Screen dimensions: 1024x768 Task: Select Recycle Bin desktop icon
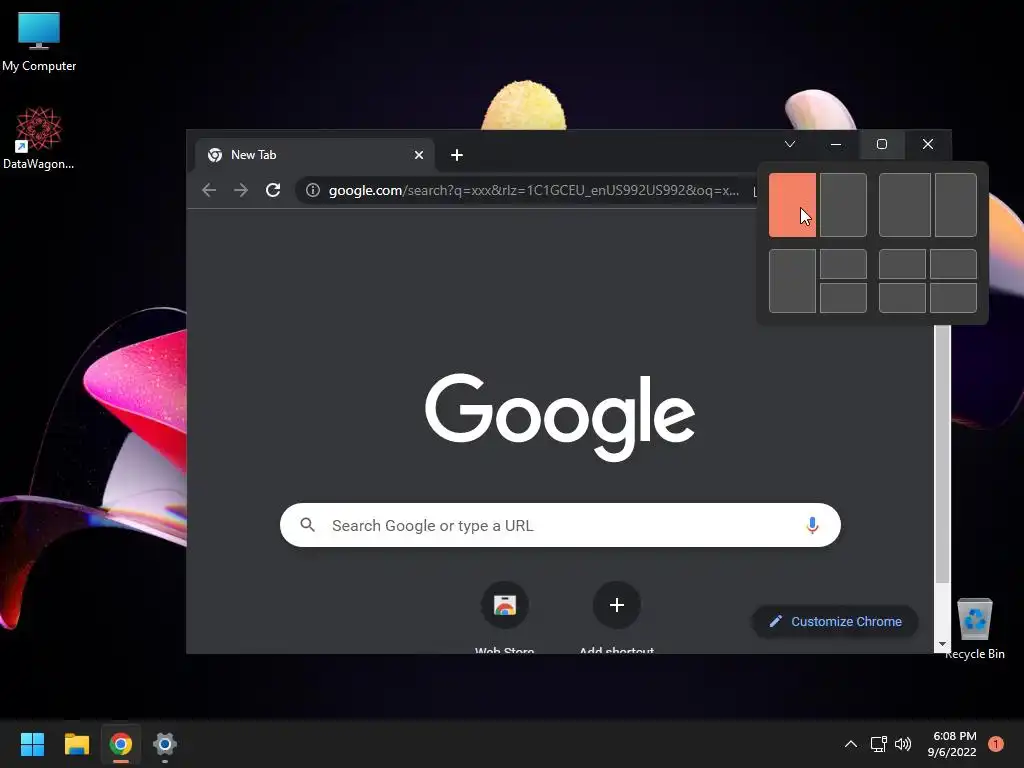click(x=974, y=629)
